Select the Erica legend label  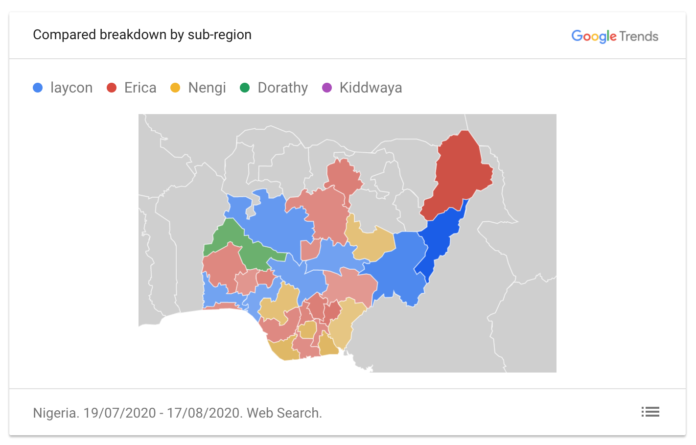[140, 88]
